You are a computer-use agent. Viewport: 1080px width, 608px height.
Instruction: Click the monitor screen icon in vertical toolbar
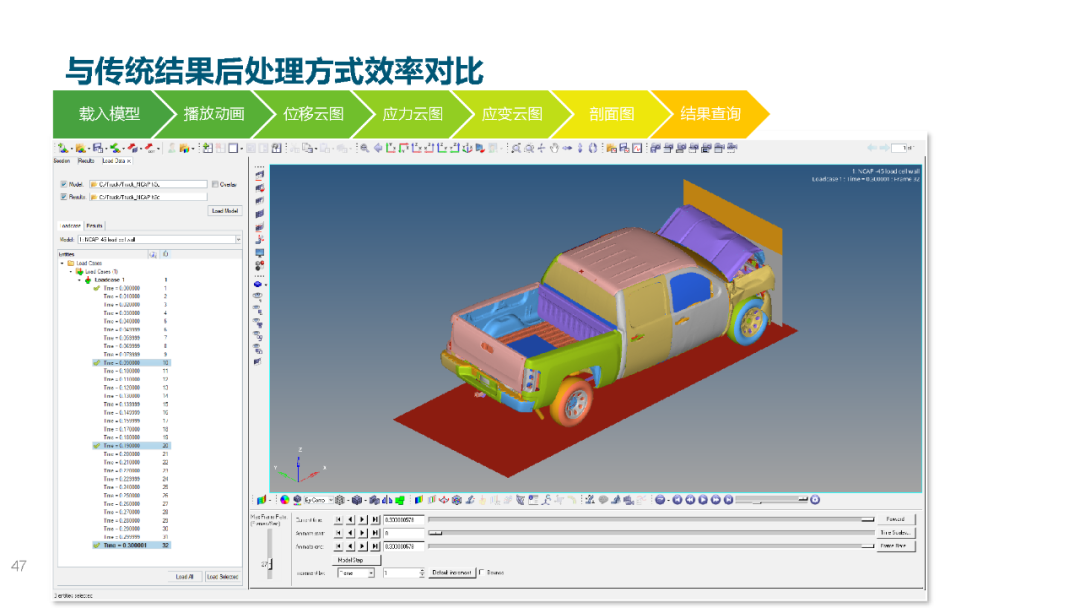pyautogui.click(x=259, y=253)
